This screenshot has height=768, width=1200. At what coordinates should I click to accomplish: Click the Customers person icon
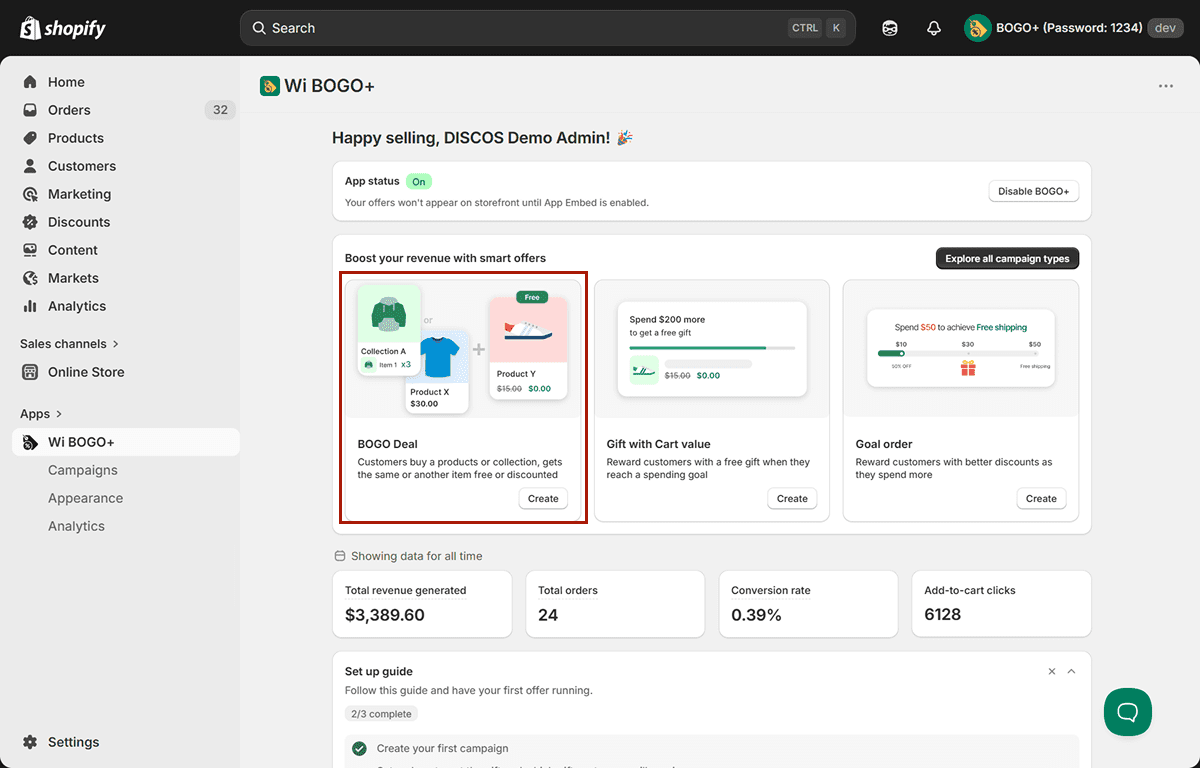coord(30,166)
